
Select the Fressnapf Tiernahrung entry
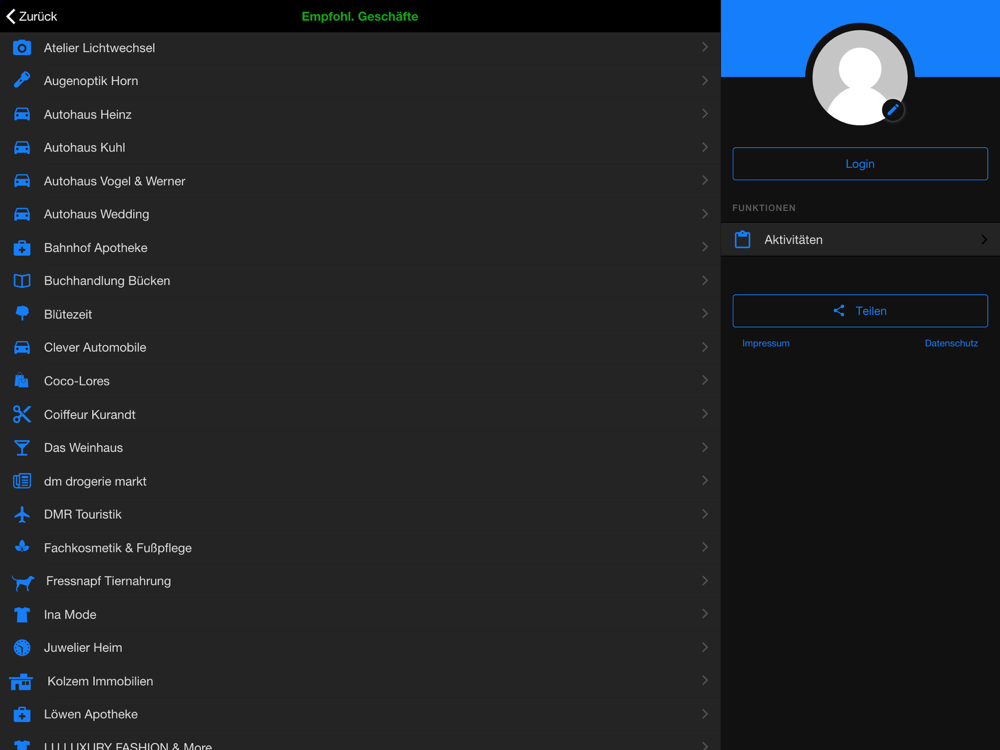(x=360, y=581)
